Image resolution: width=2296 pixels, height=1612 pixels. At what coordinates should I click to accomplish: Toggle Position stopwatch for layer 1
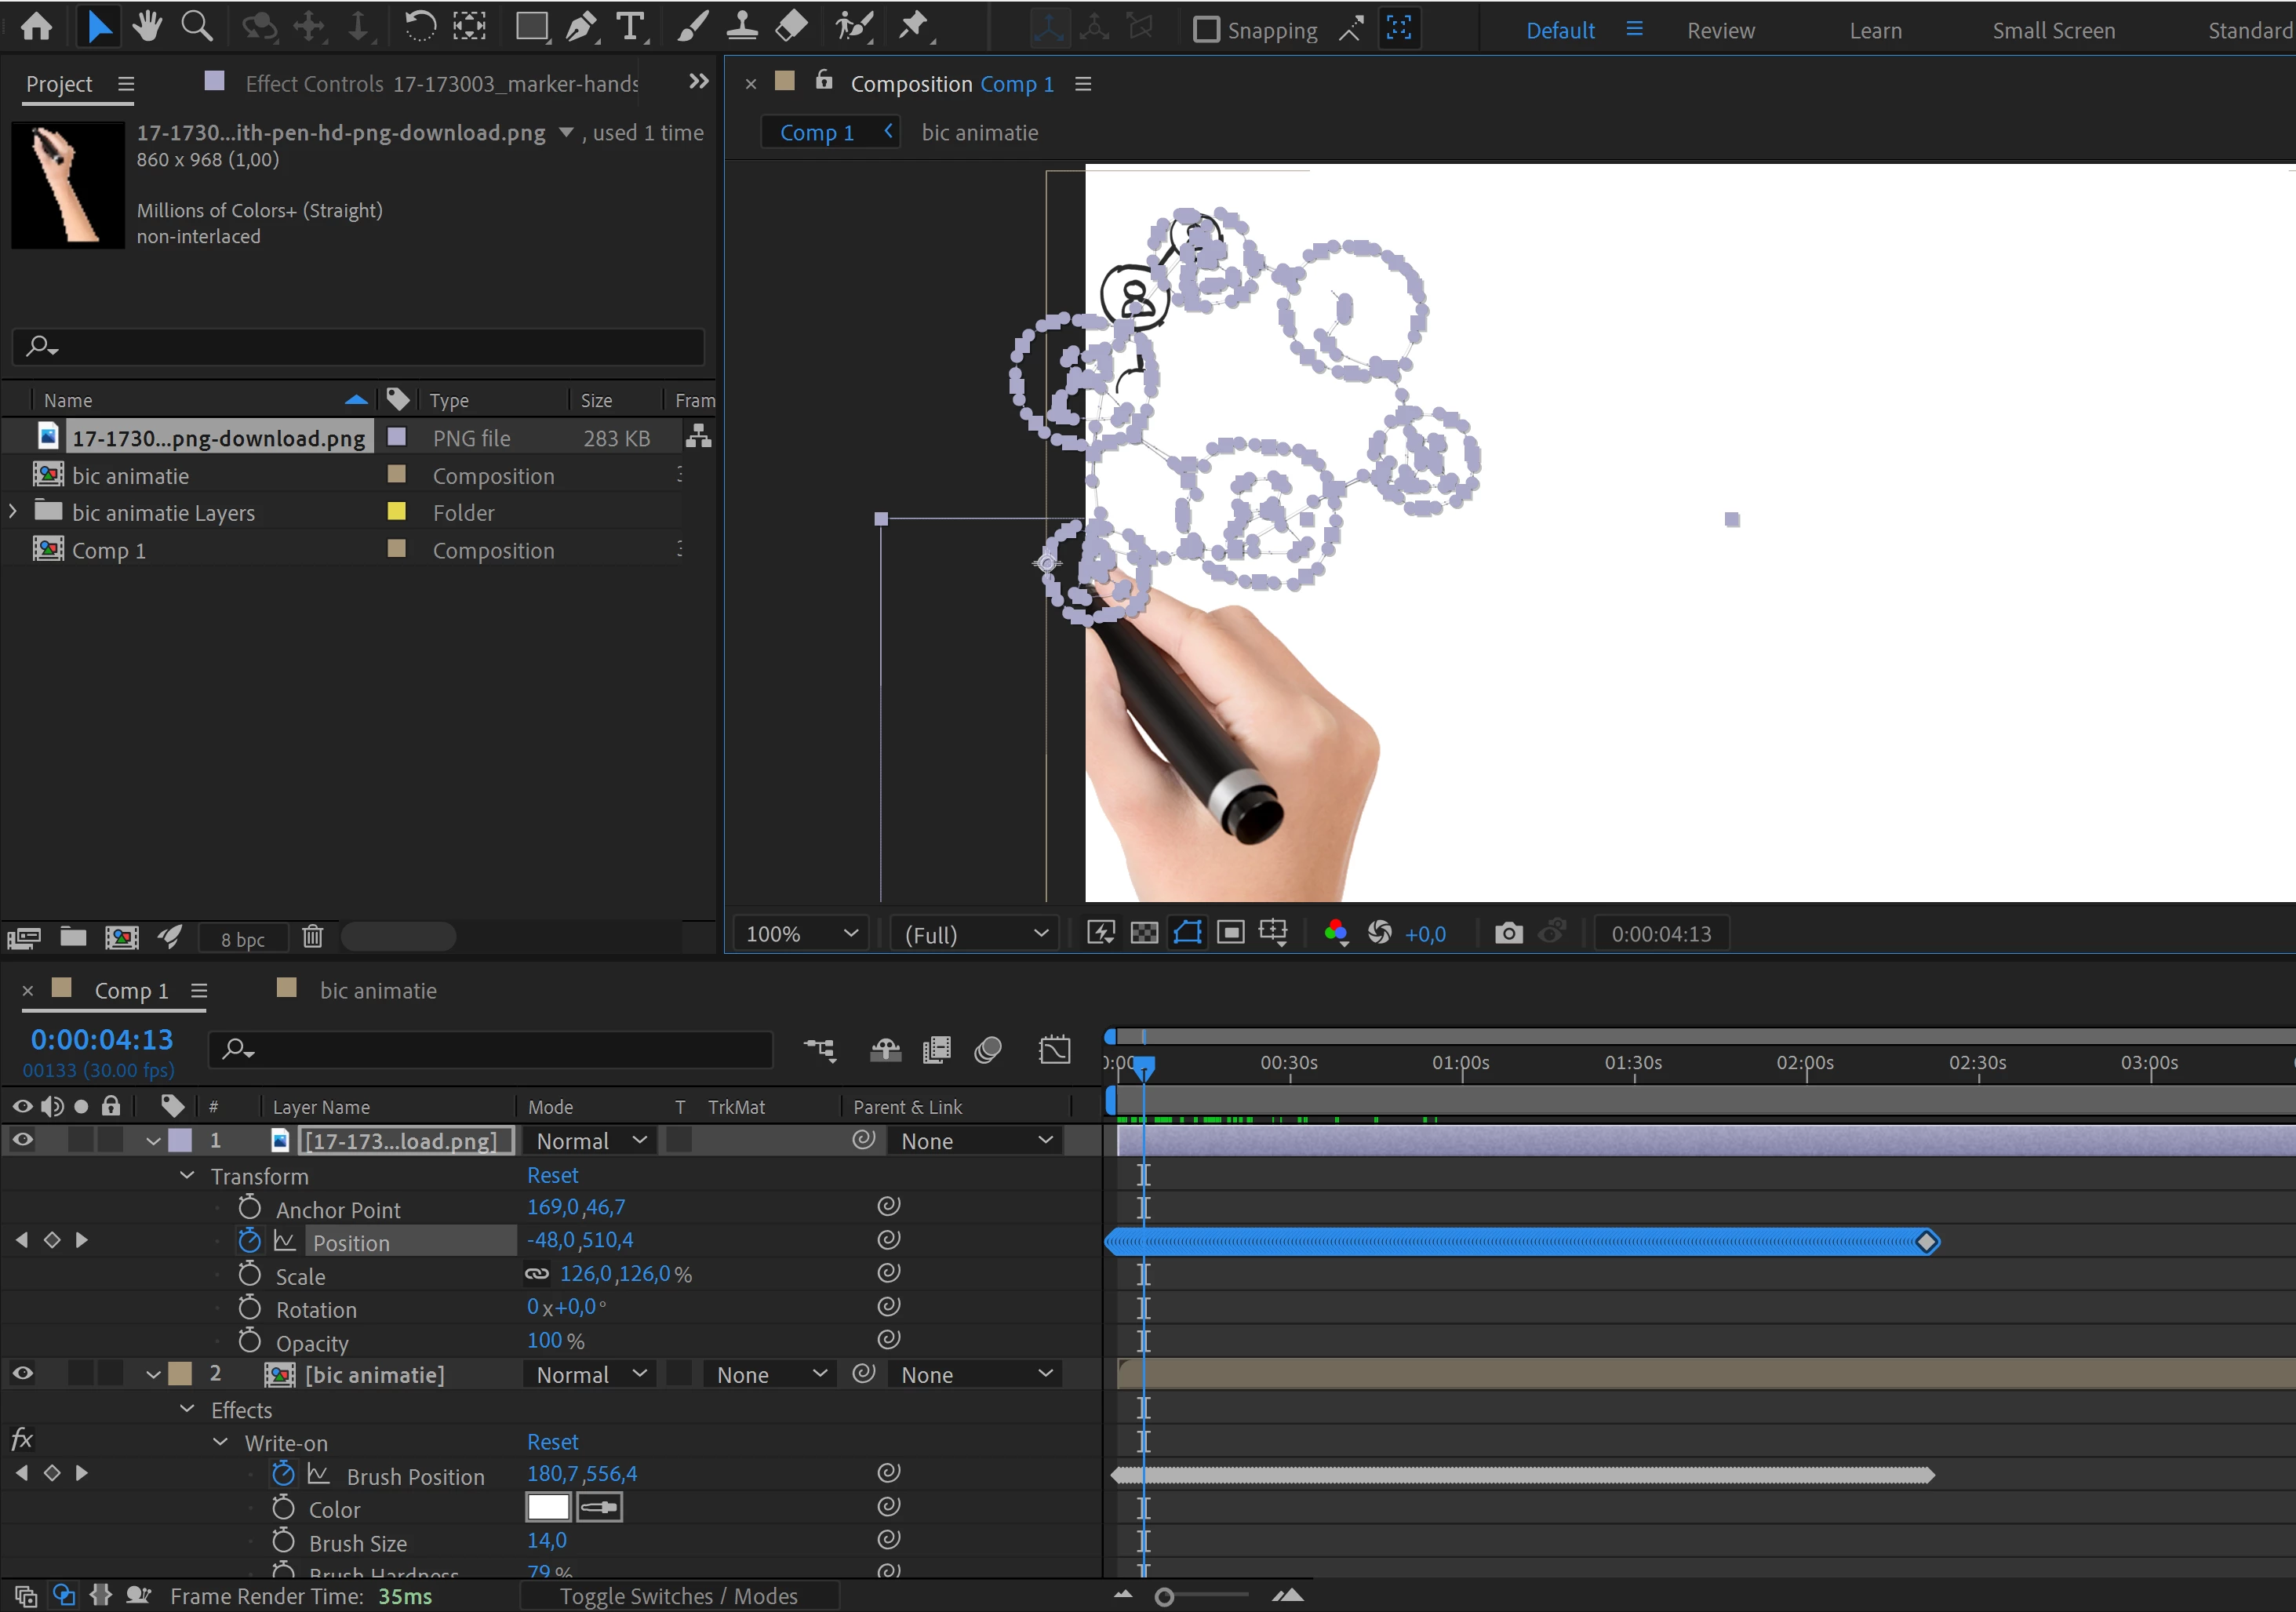click(249, 1241)
